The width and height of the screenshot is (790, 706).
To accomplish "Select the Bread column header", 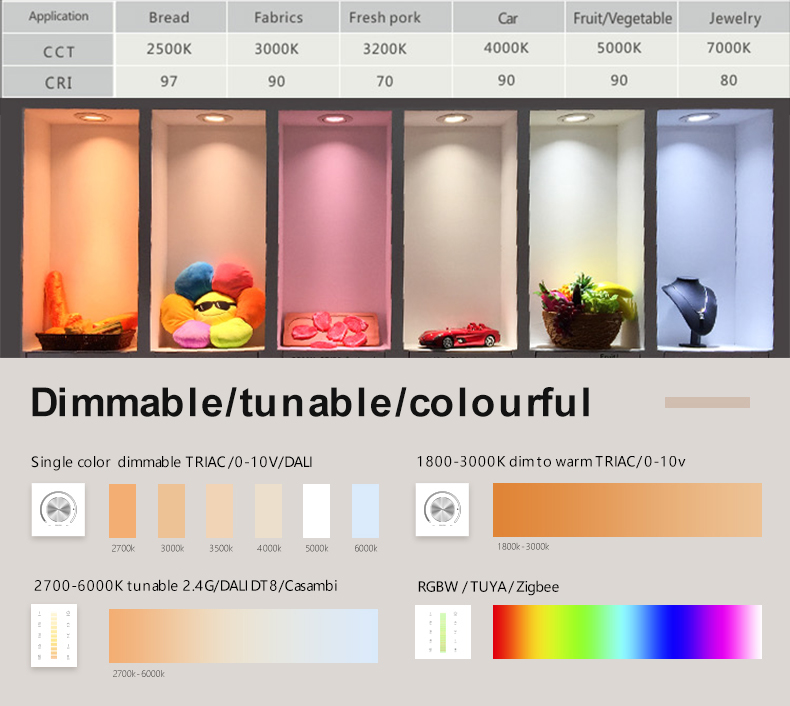I will tap(169, 18).
